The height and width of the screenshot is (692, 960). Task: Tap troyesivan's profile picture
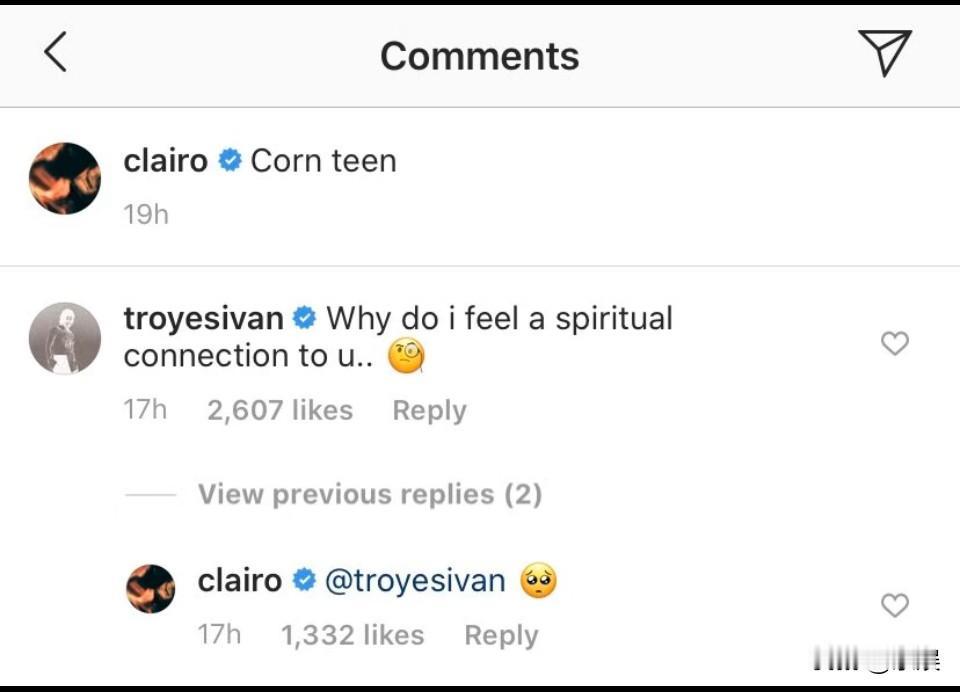[65, 339]
